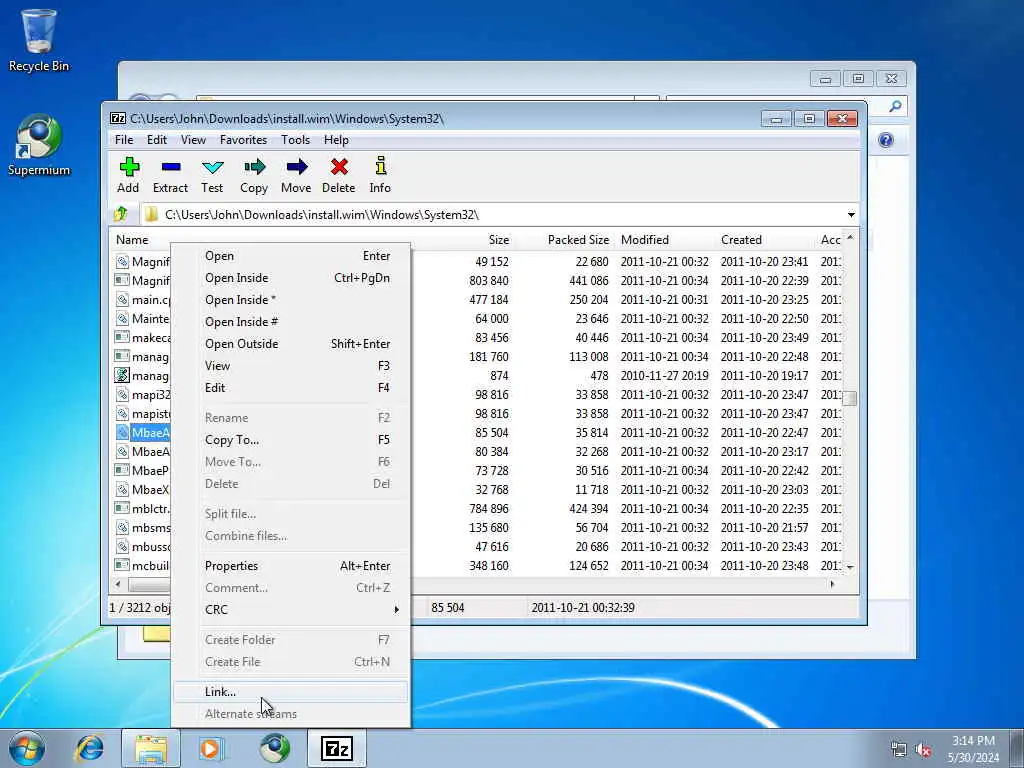Click created date 2011-10-20 21:57
Viewport: 1024px width, 768px height.
pyautogui.click(x=764, y=527)
